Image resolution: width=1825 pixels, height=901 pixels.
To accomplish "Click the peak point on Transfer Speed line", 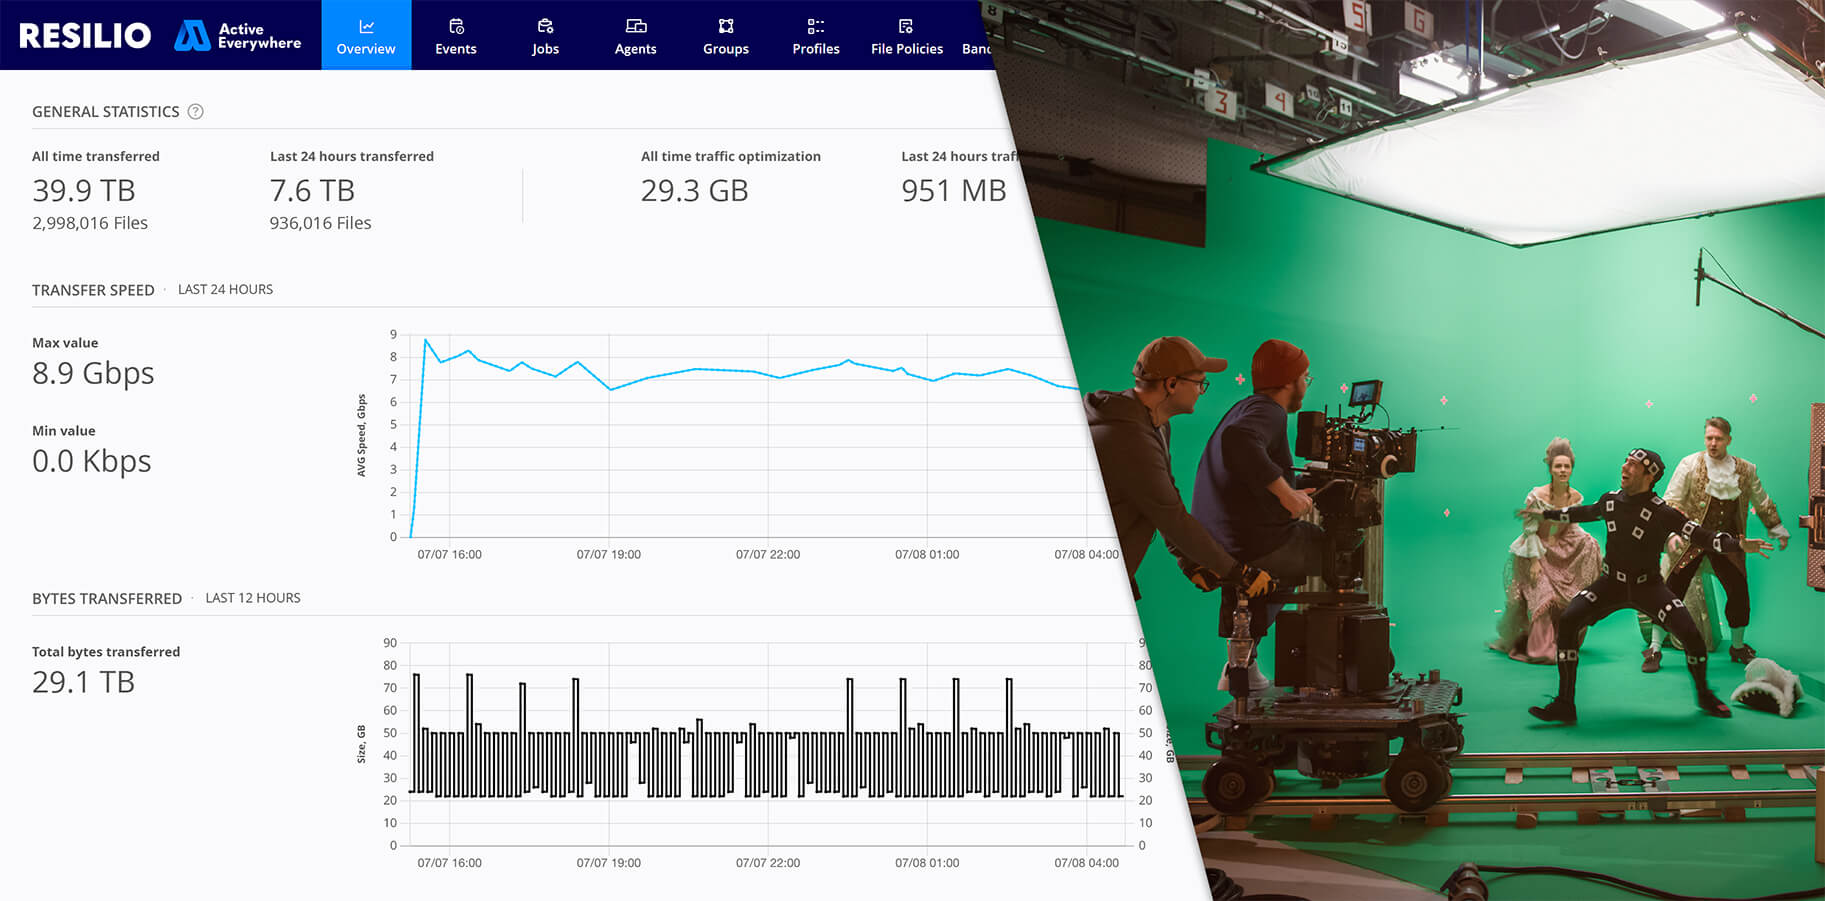I will pyautogui.click(x=426, y=340).
